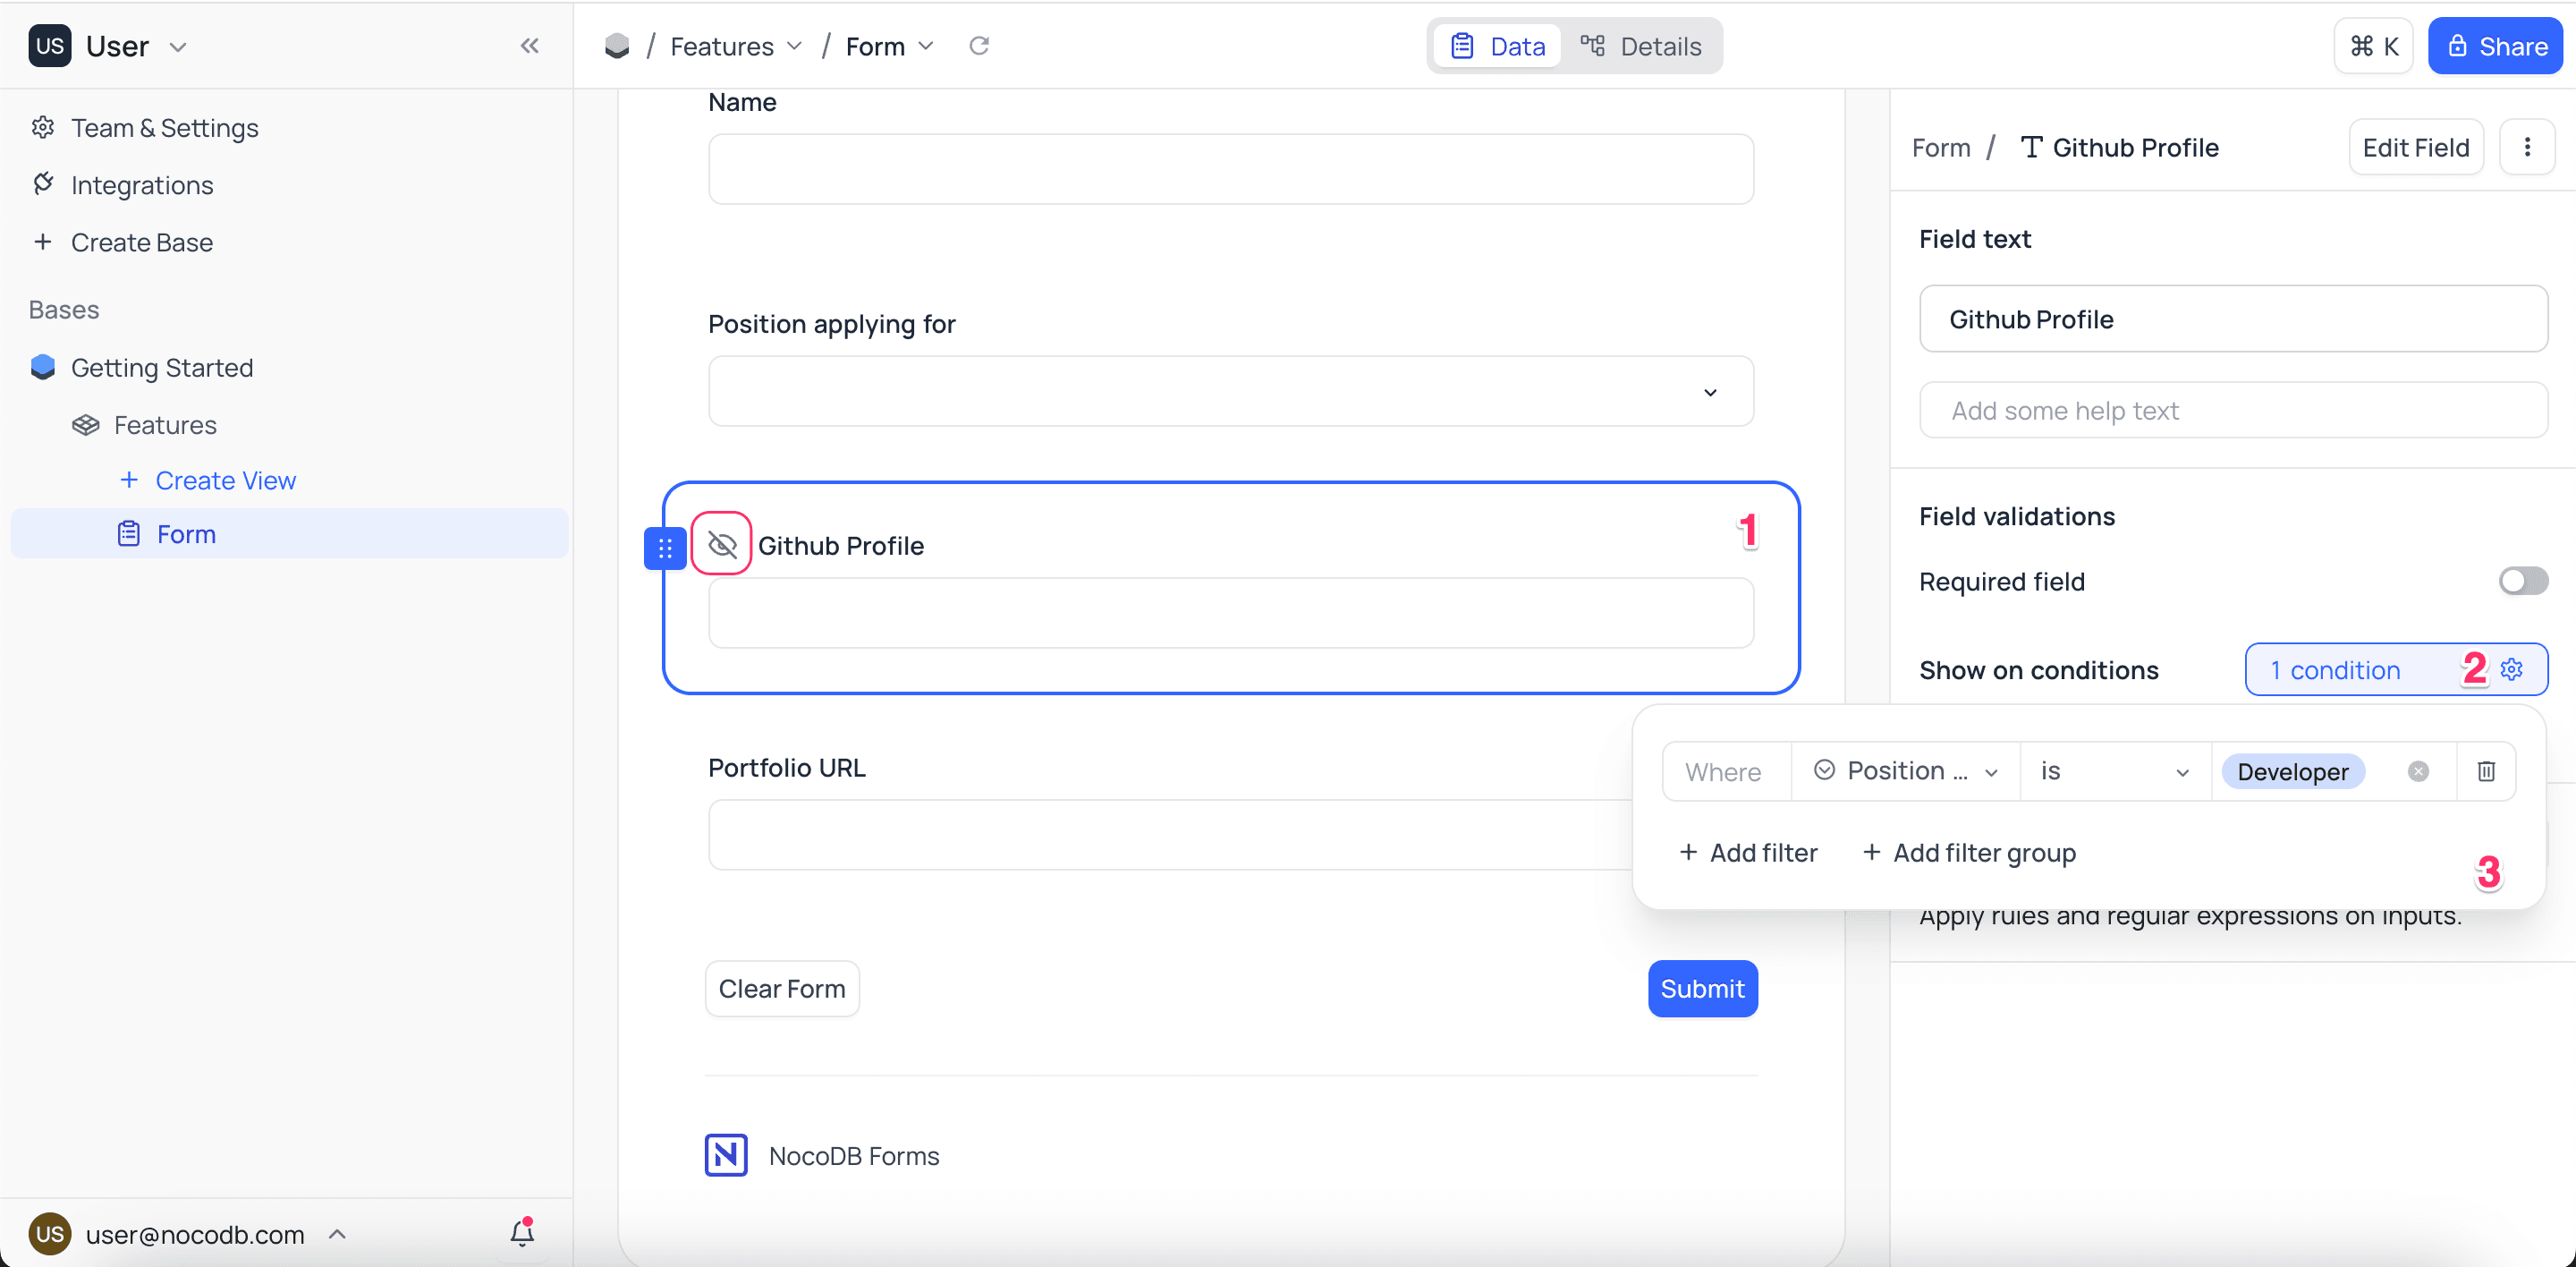
Task: Expand the Position applying for dropdown
Action: click(1230, 392)
